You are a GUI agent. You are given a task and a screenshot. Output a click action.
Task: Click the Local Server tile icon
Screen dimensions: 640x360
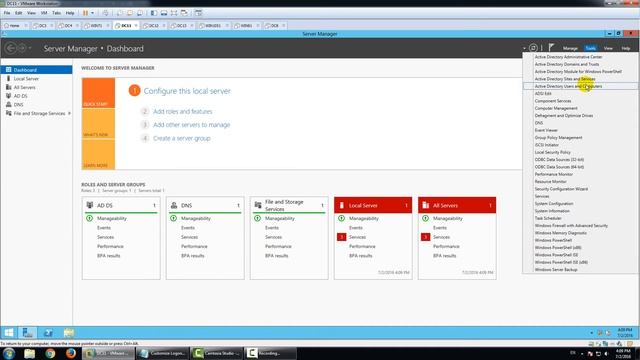point(342,205)
